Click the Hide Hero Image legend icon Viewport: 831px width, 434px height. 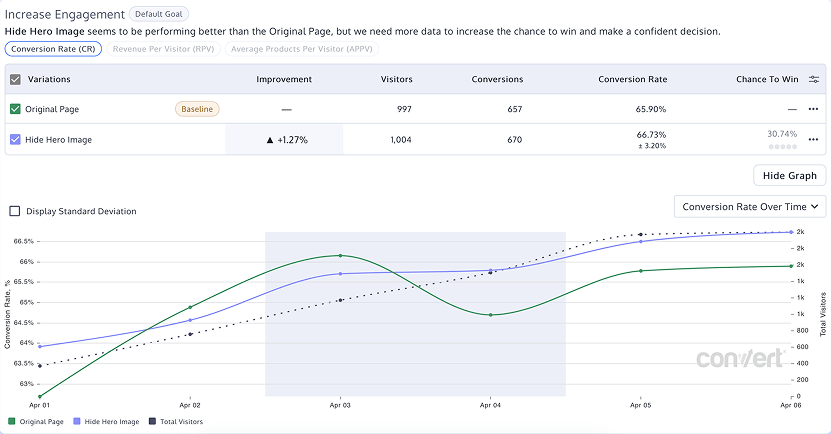[79, 422]
